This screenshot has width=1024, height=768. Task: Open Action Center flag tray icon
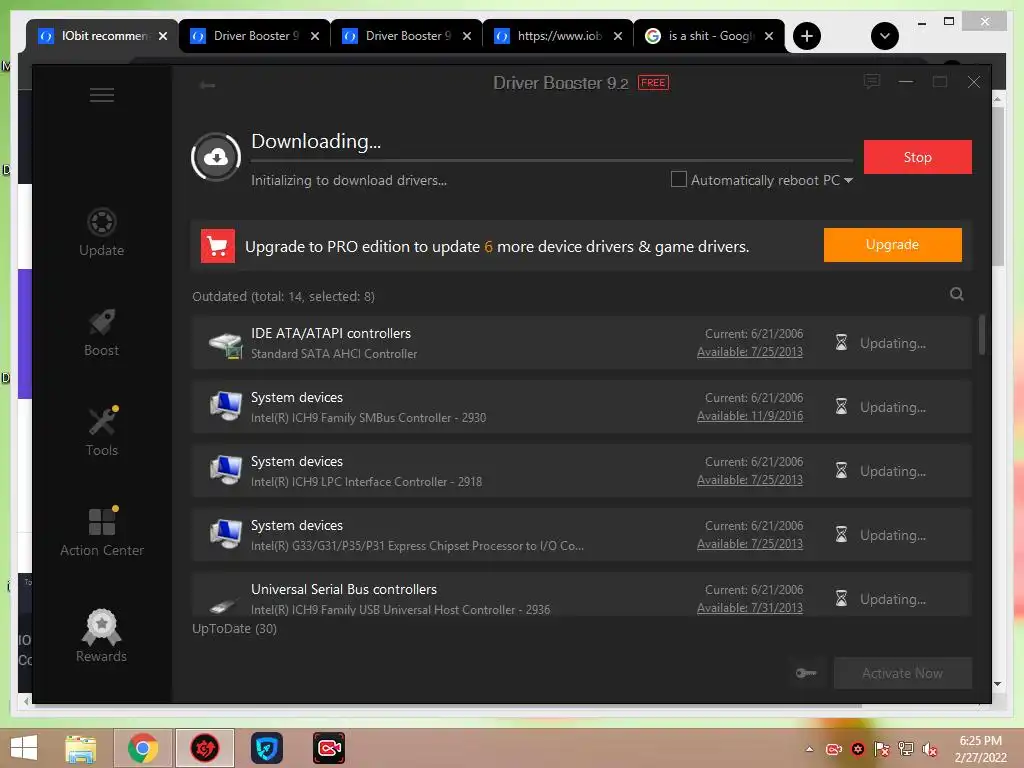882,749
